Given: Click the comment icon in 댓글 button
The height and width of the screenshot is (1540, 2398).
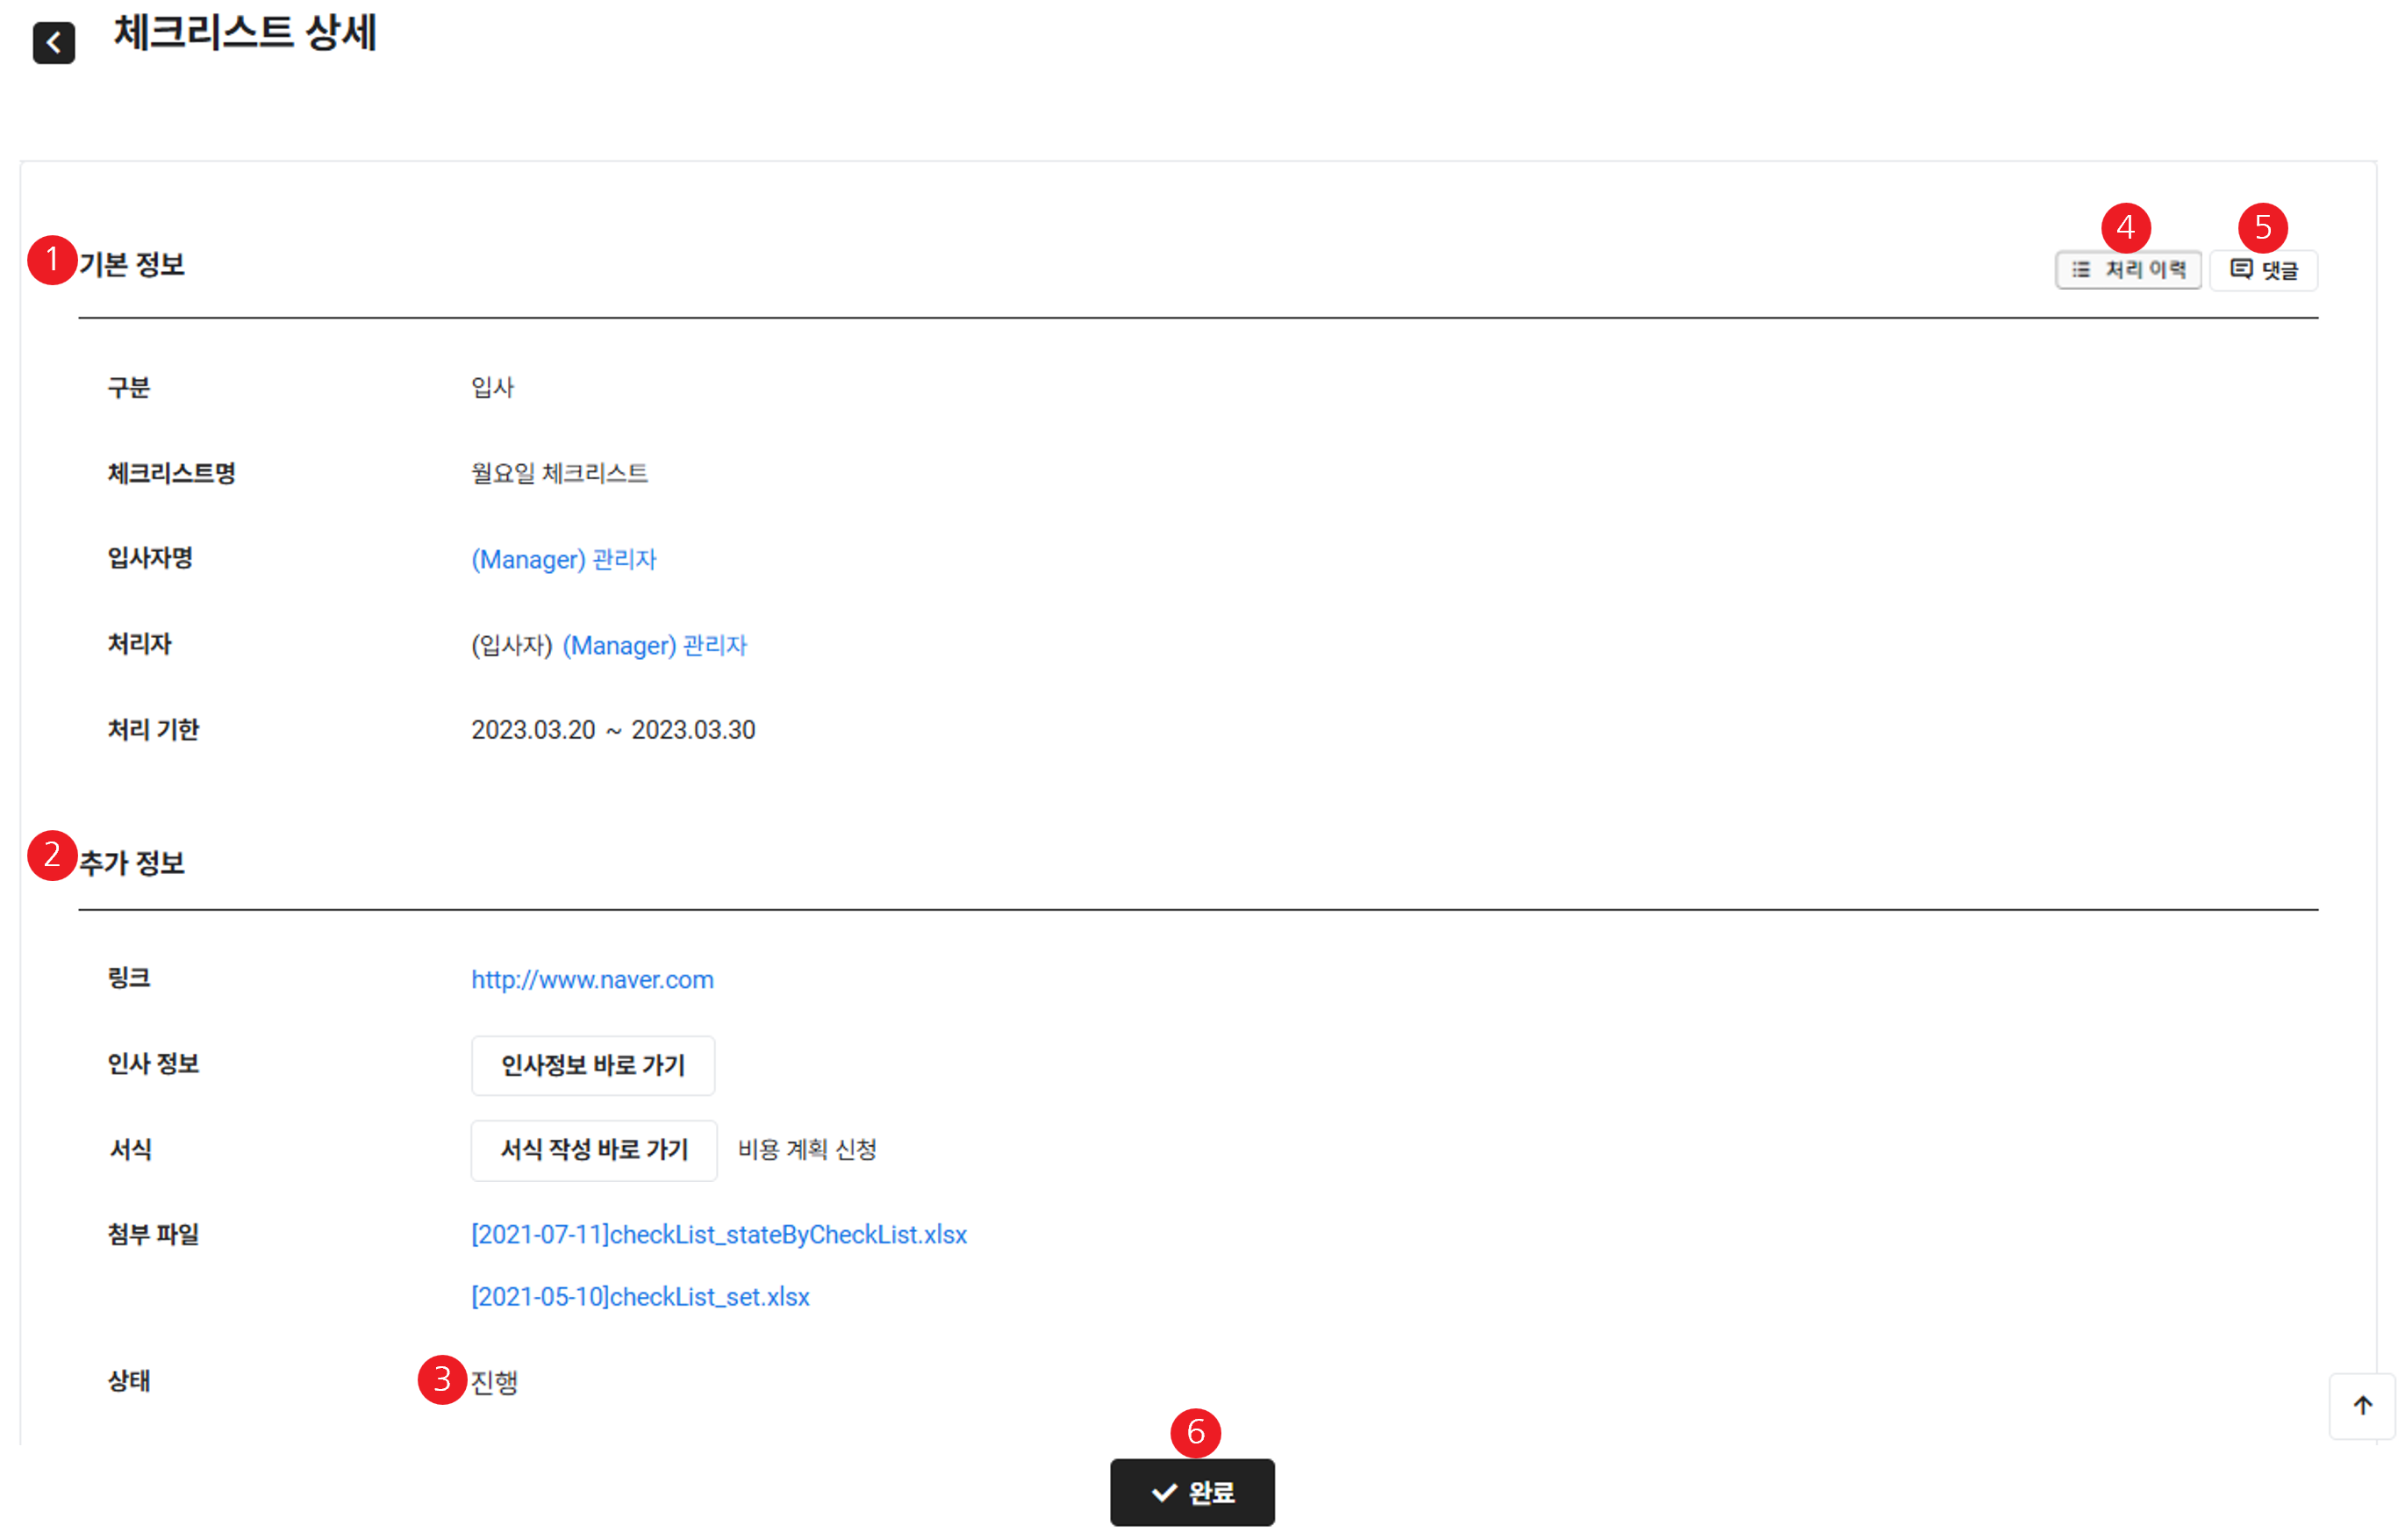Looking at the screenshot, I should [2241, 270].
